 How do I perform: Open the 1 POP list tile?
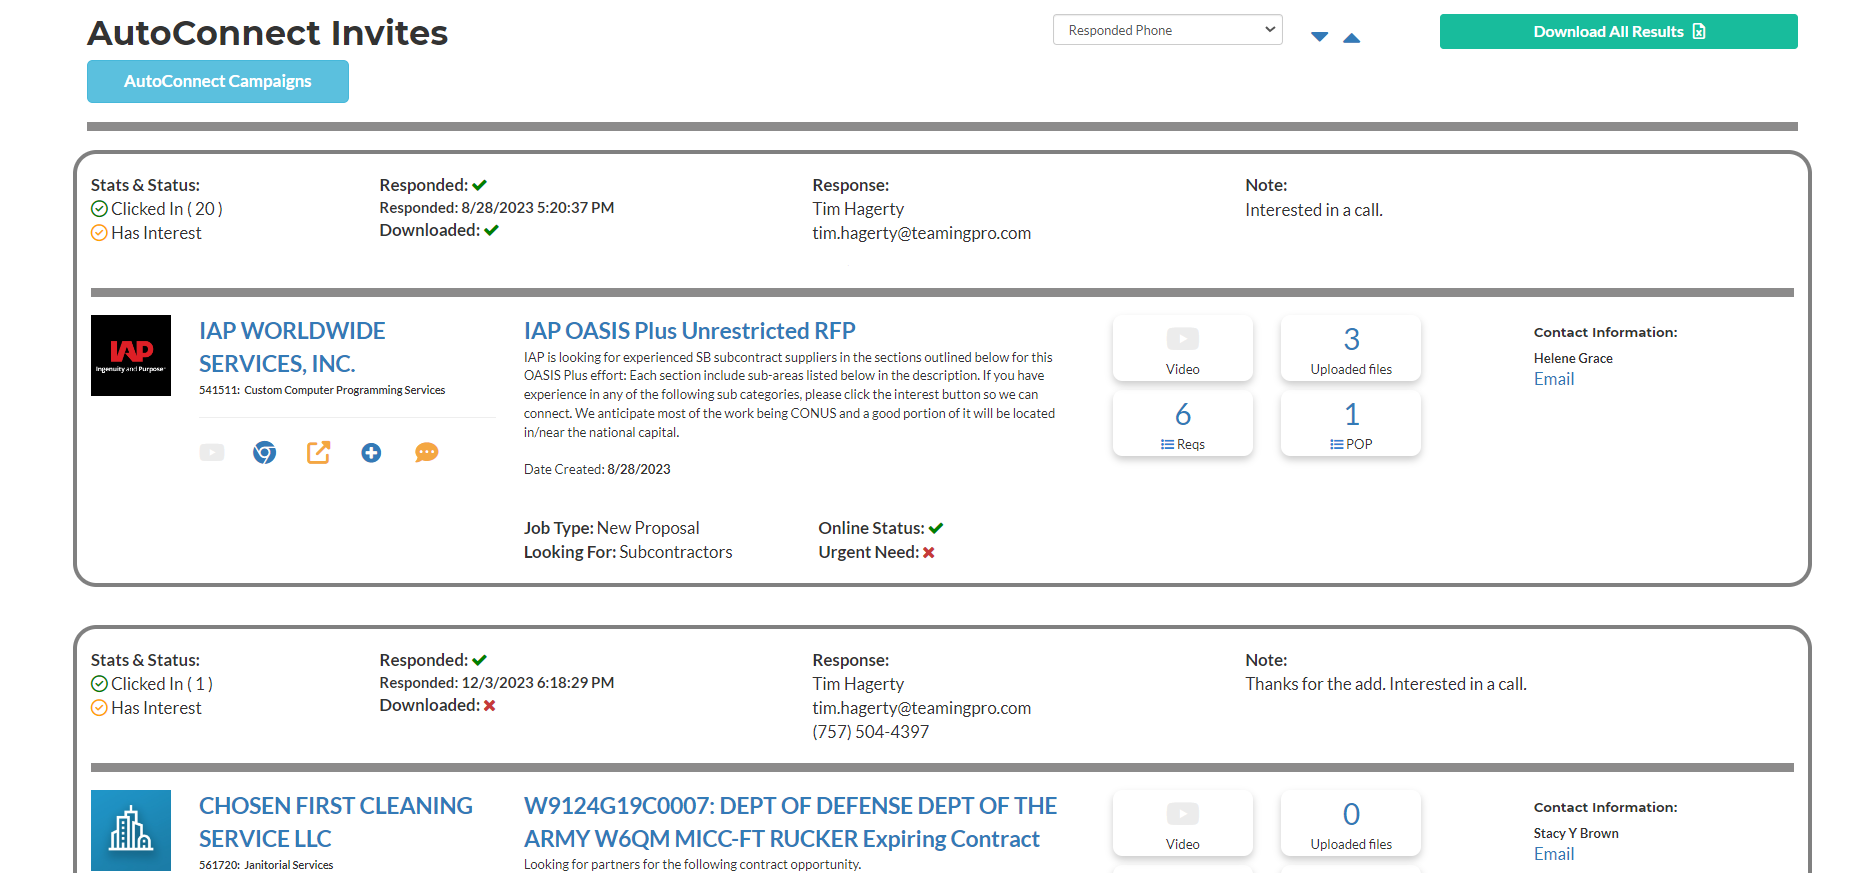click(1350, 424)
